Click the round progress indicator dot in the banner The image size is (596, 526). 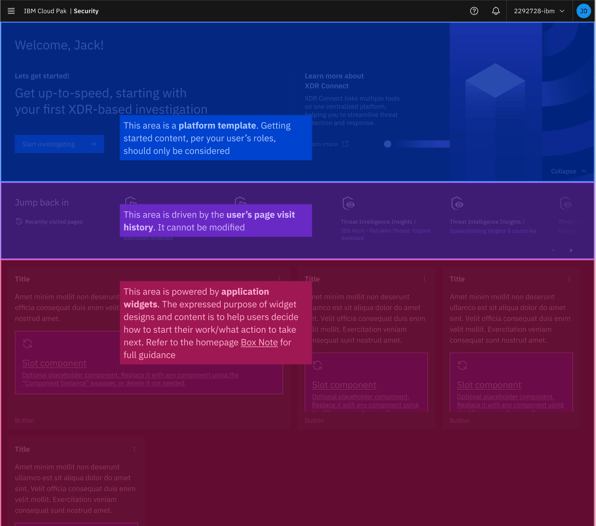(x=387, y=144)
